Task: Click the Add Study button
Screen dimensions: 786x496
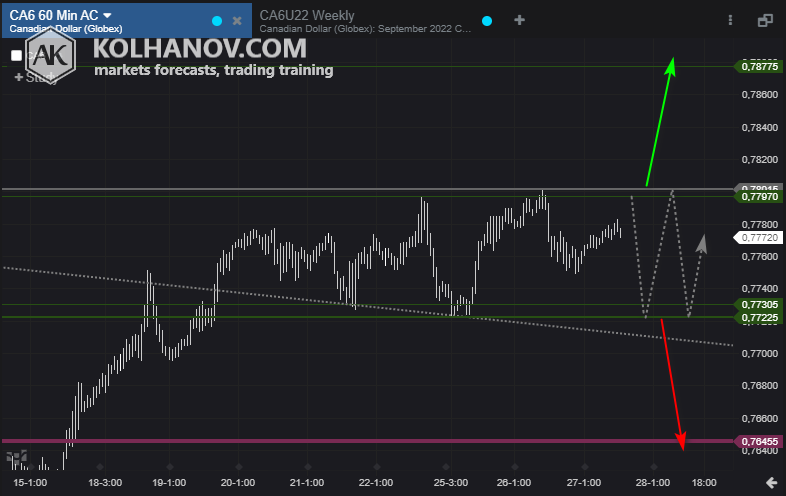Action: point(36,76)
